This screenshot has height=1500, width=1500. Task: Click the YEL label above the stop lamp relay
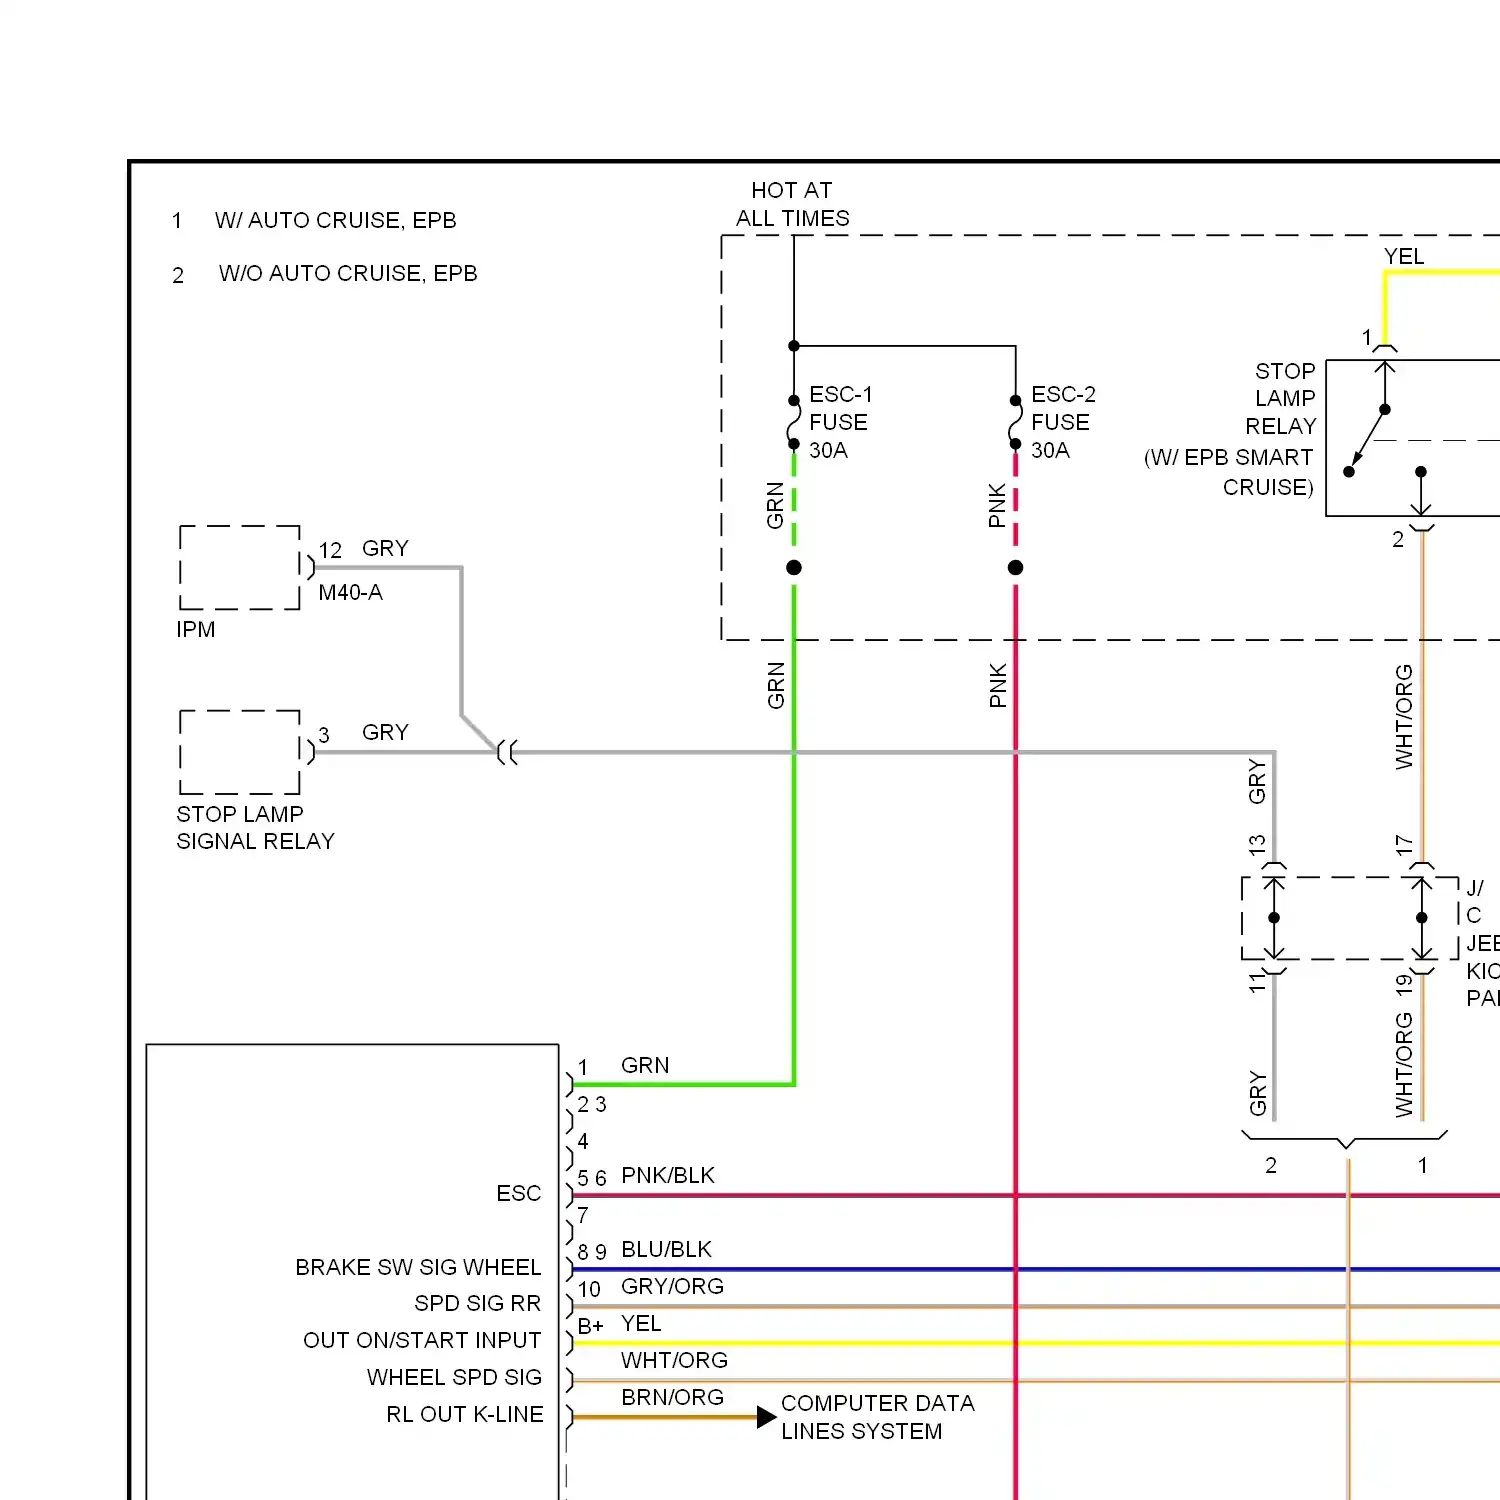tap(1404, 256)
